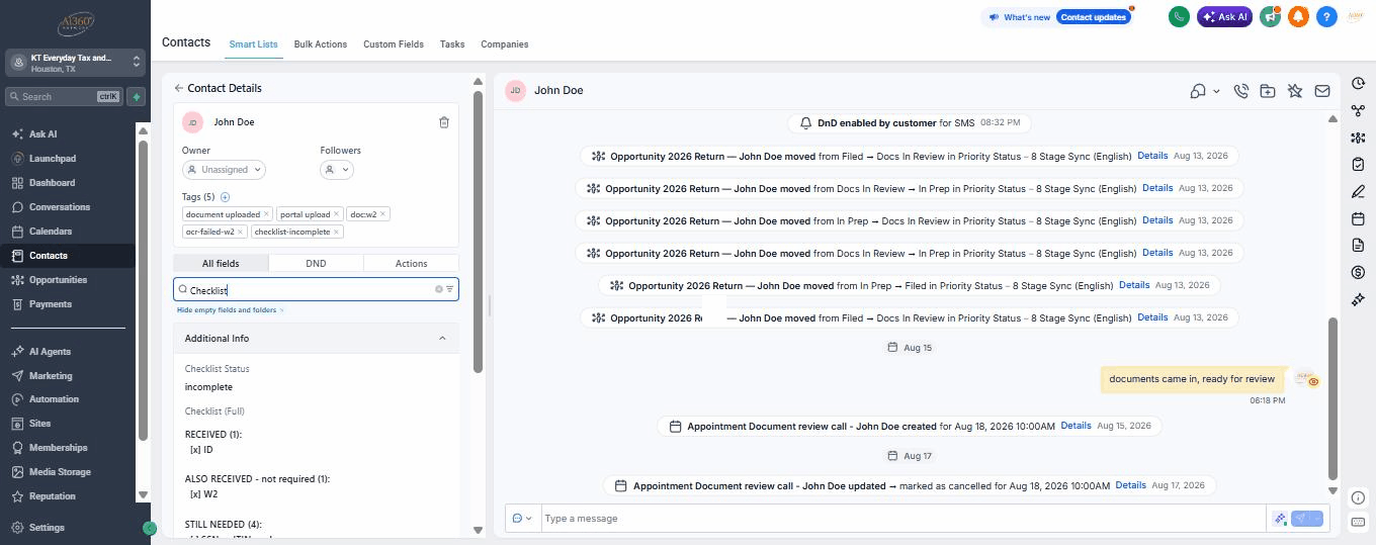Screen dimensions: 1376x545
Task: Click Hide empty fields and folders link
Action: (230, 310)
